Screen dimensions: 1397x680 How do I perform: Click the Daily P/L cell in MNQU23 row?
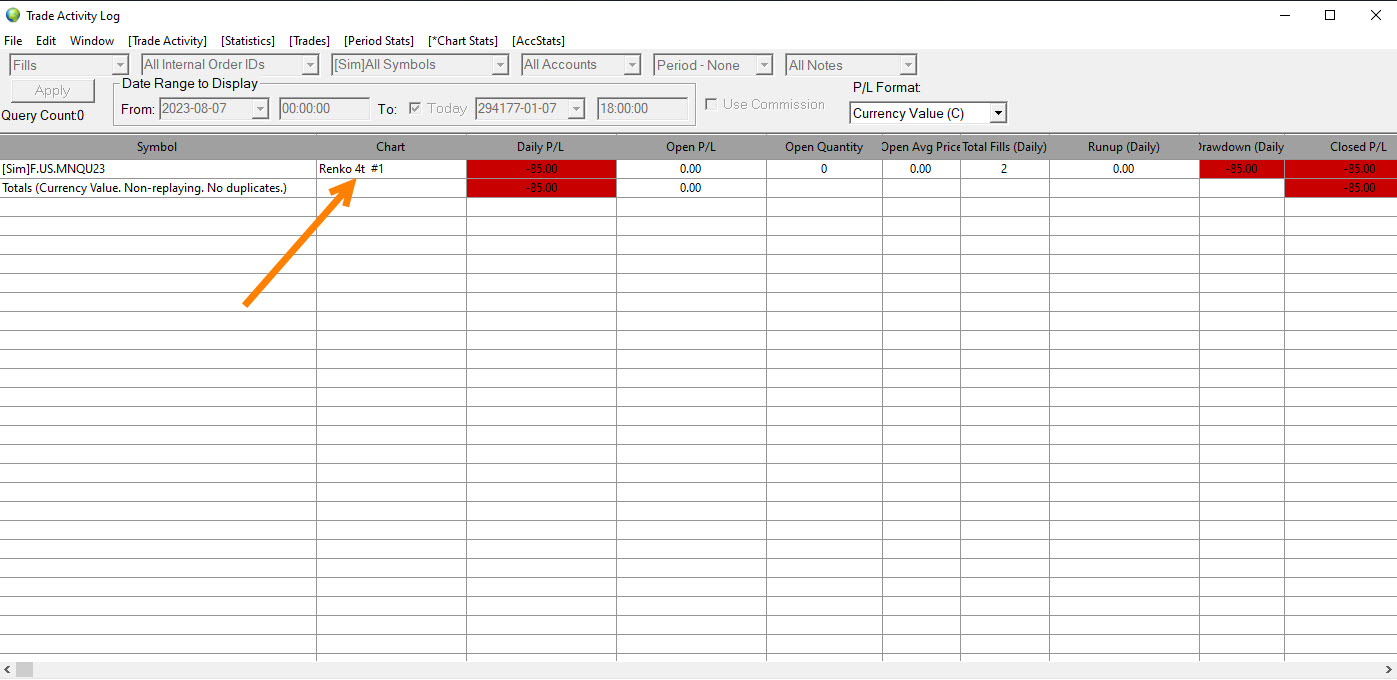coord(541,169)
